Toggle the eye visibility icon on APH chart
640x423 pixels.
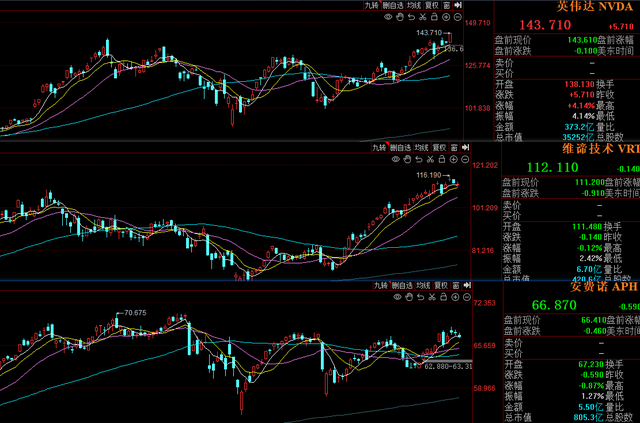tap(397, 297)
